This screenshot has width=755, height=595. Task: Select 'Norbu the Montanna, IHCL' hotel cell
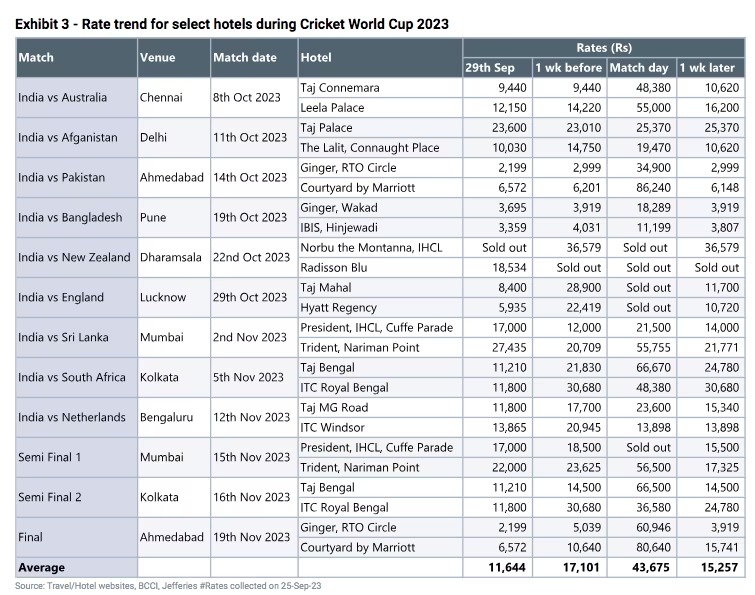[x=380, y=248]
